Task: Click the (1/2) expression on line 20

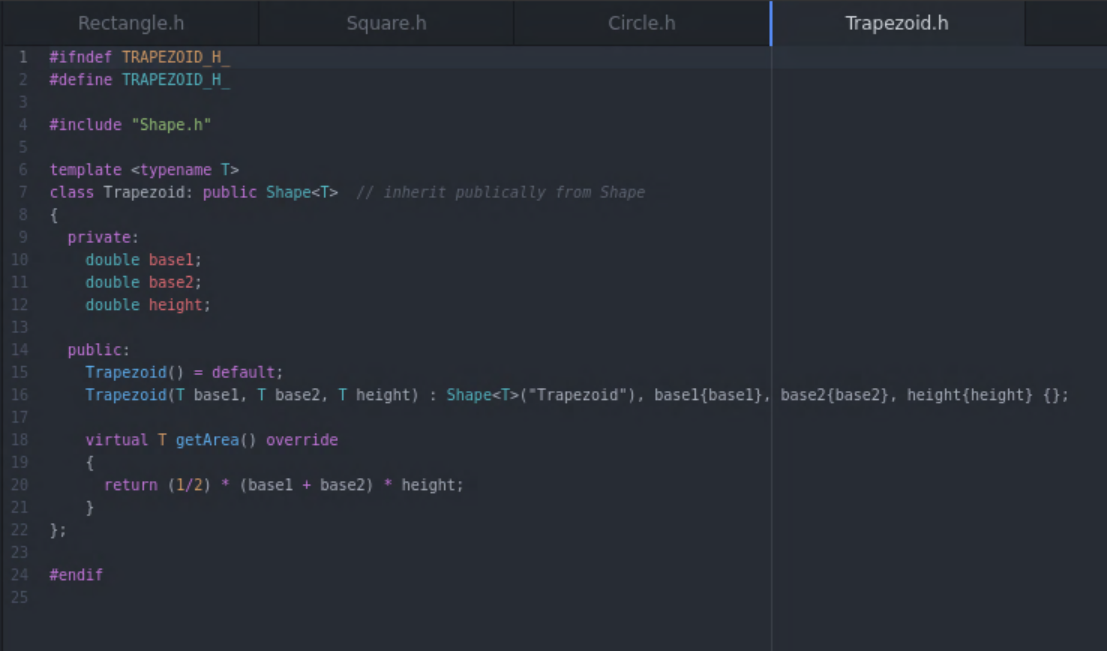Action: [189, 486]
